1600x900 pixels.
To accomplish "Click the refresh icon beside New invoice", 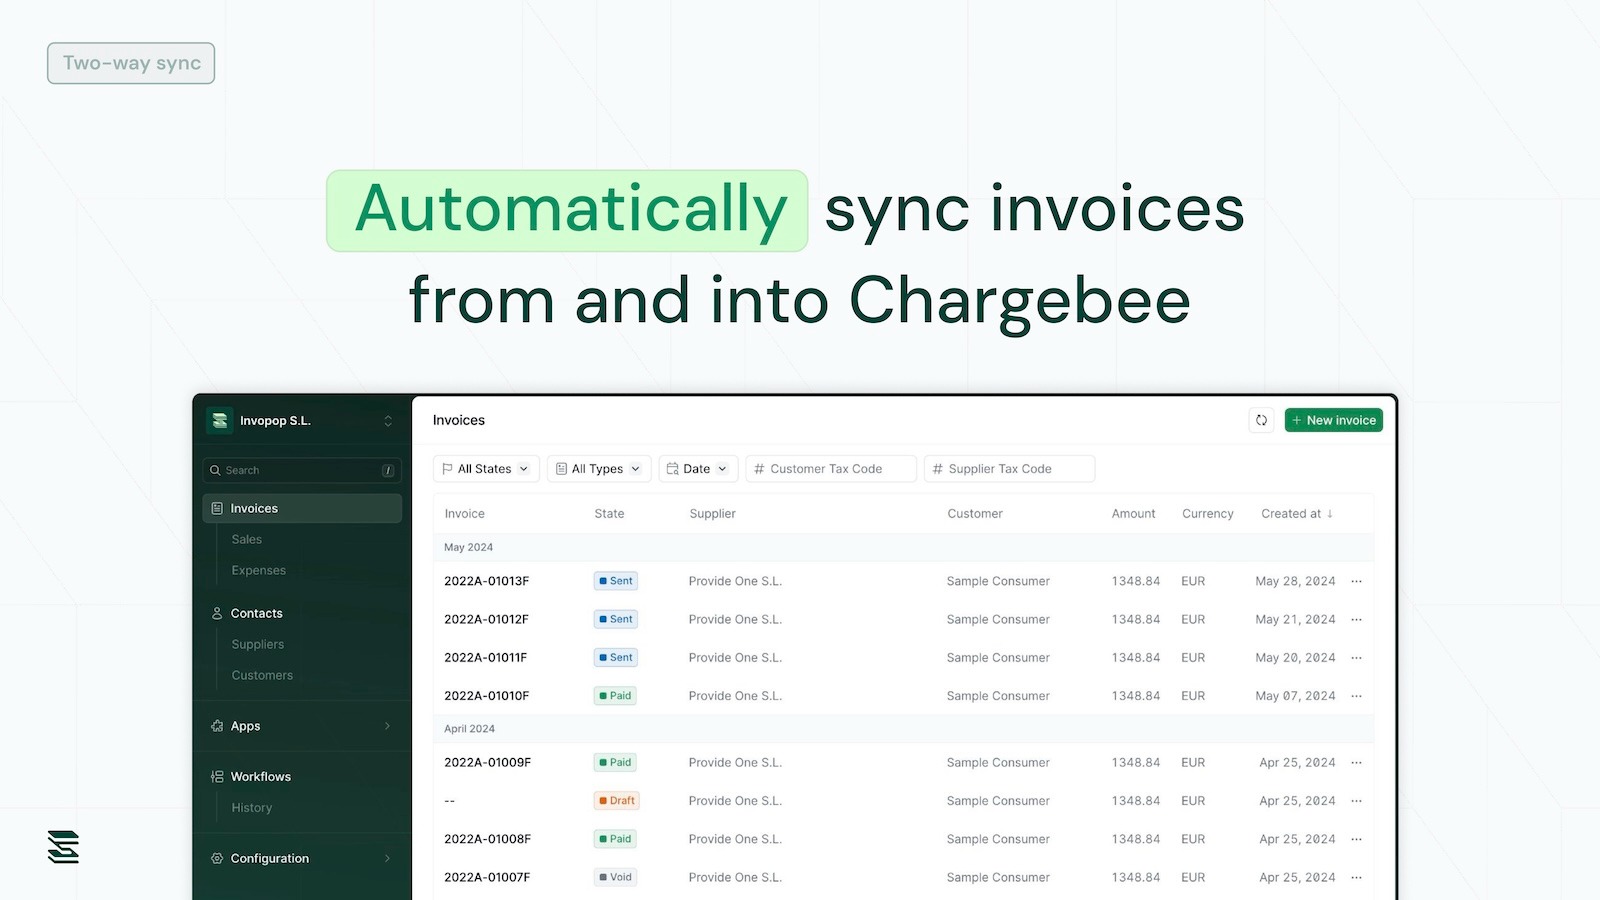I will (1261, 420).
